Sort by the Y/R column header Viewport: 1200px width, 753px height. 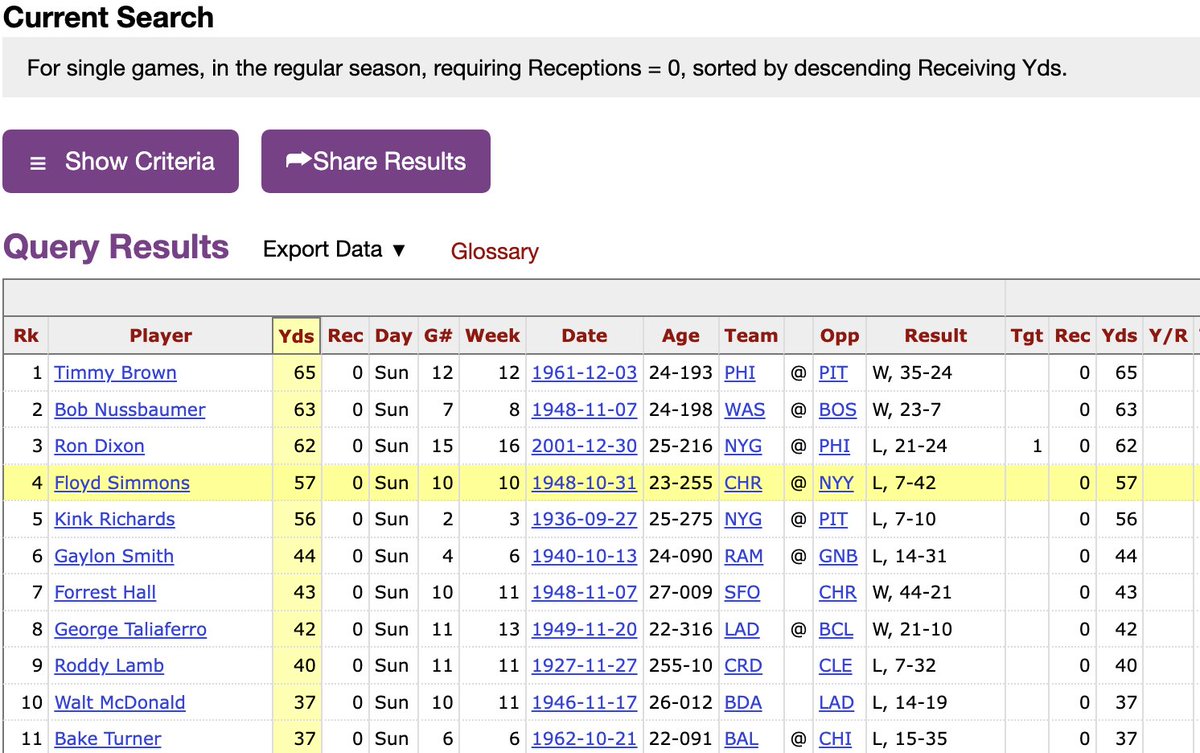(1167, 336)
